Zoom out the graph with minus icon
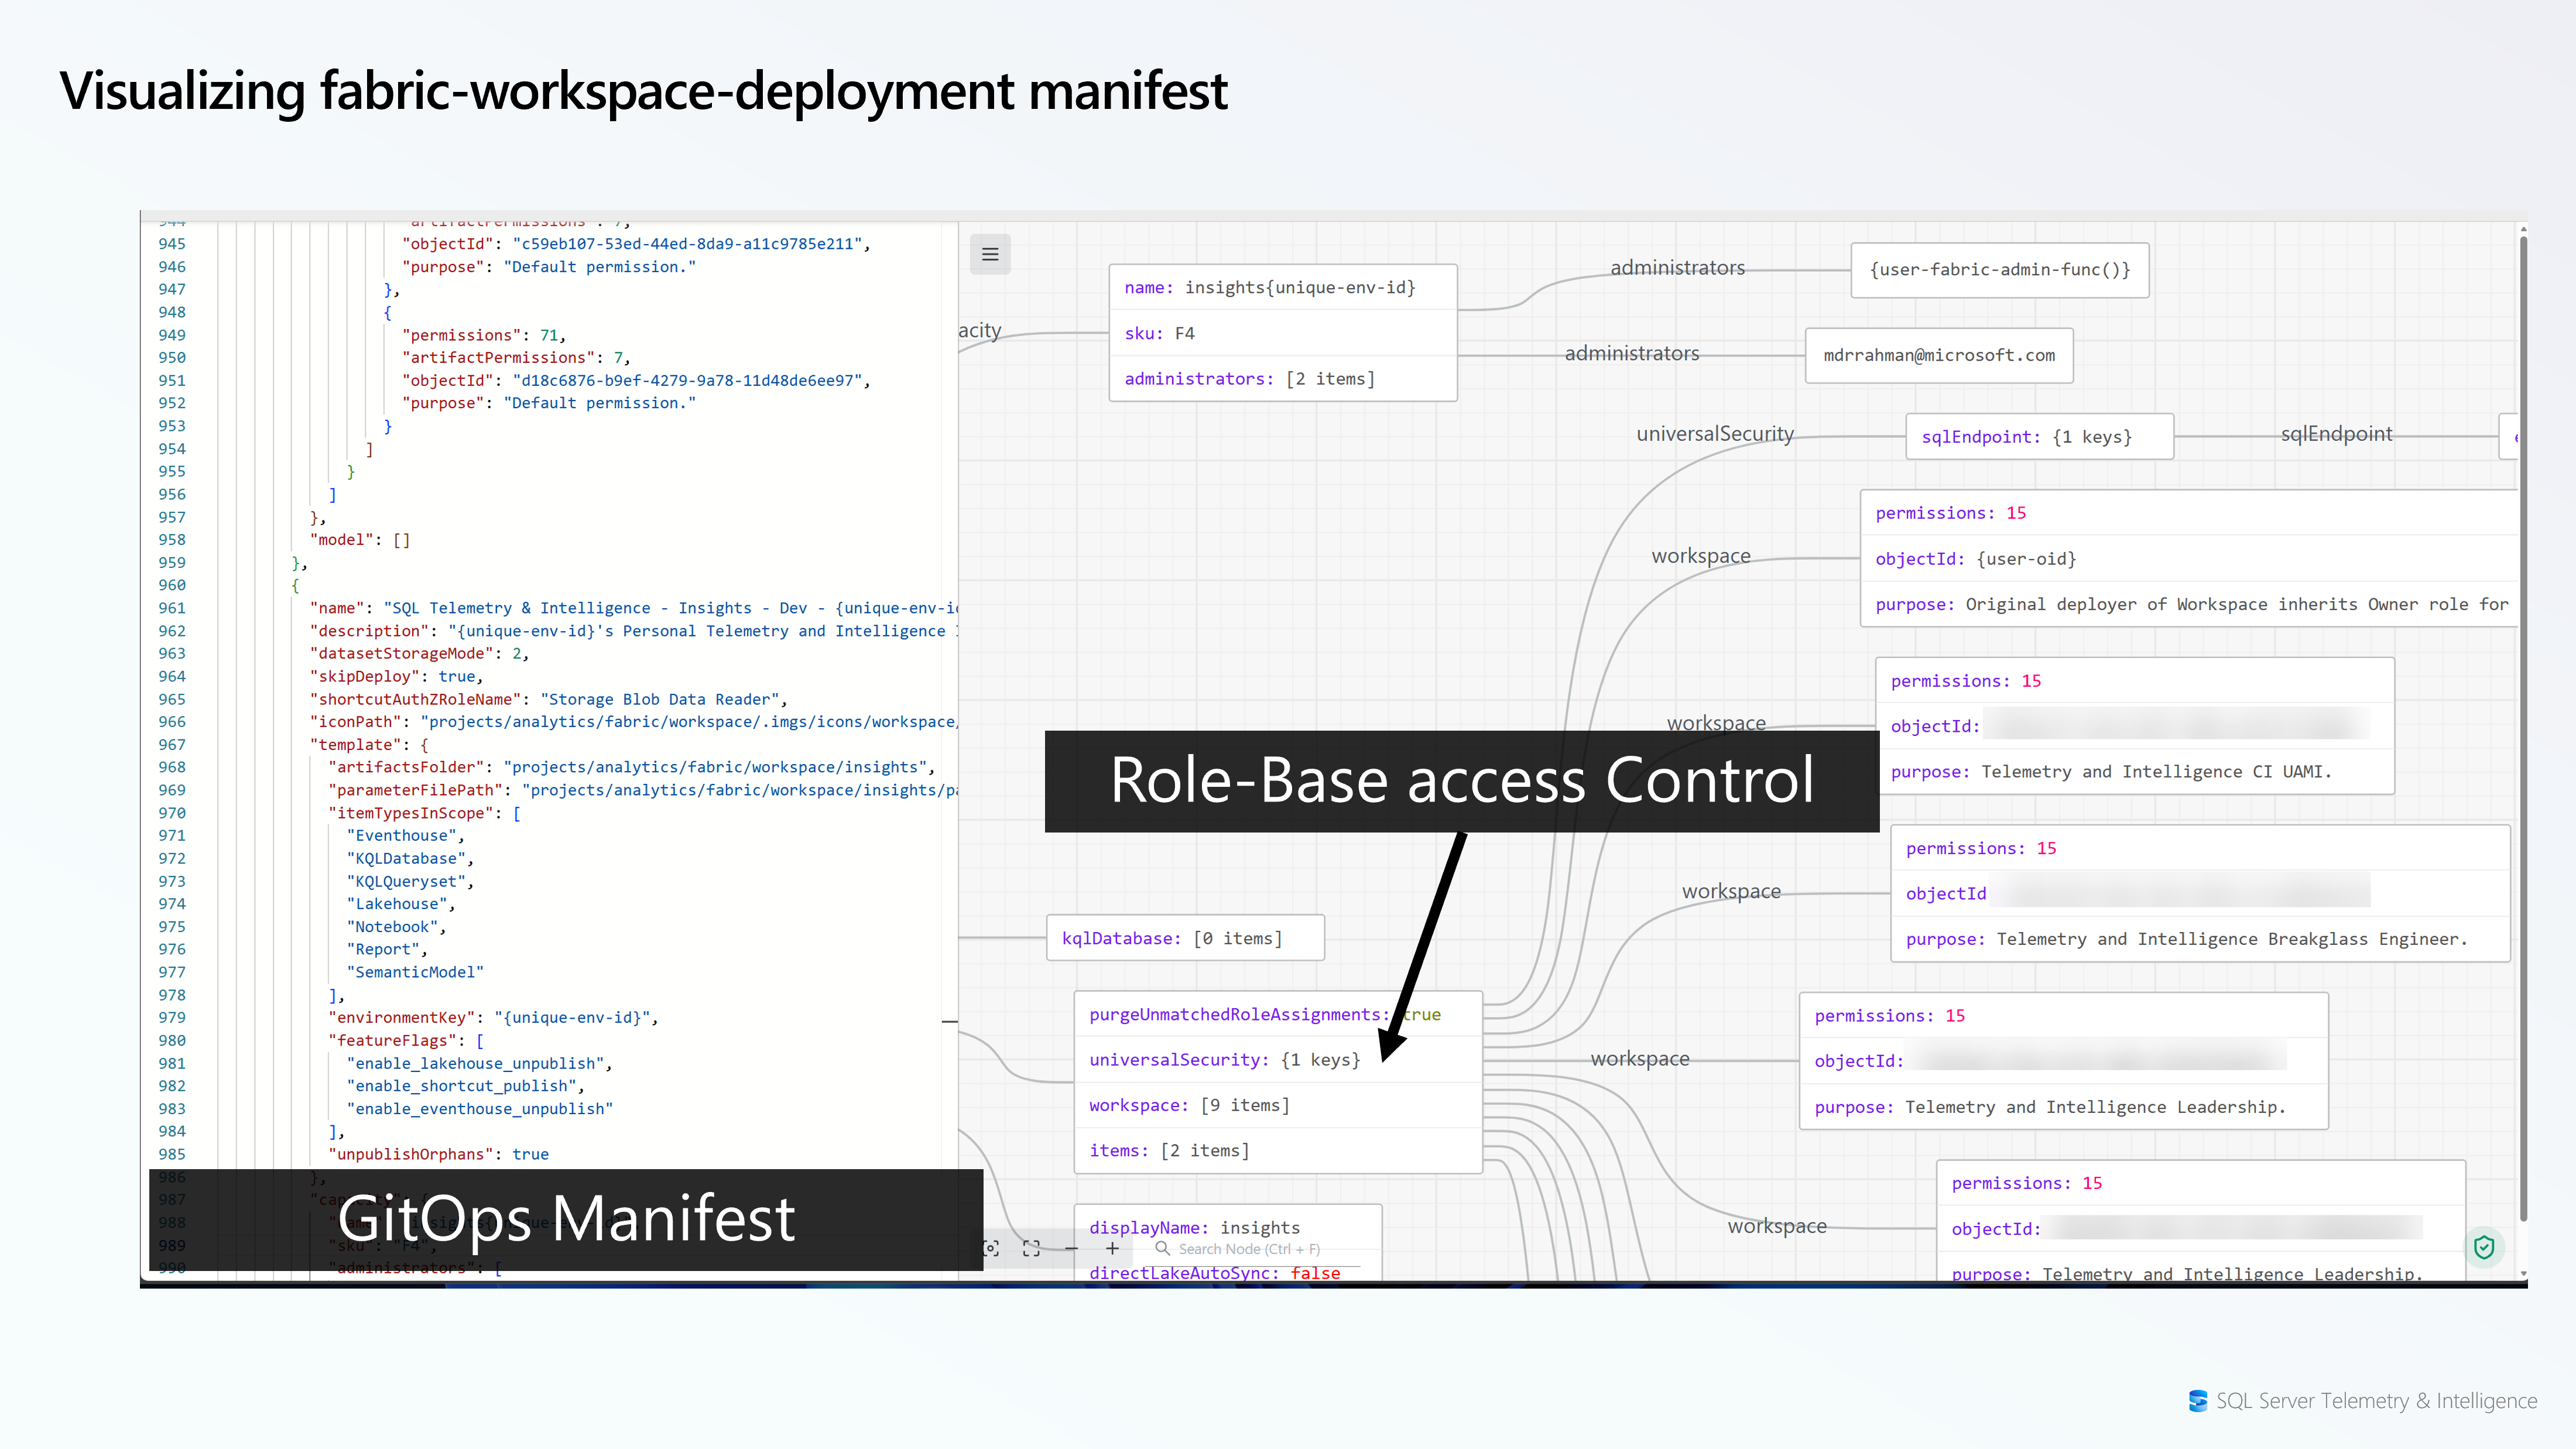 click(1071, 1248)
